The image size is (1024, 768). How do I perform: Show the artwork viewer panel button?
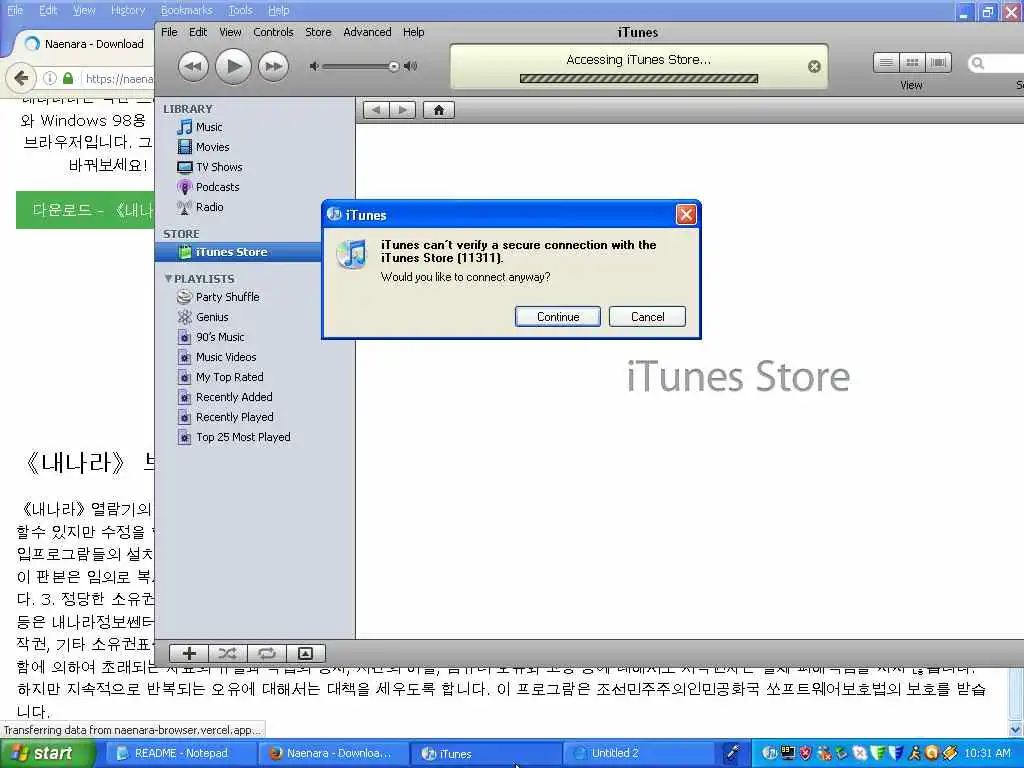(x=305, y=653)
